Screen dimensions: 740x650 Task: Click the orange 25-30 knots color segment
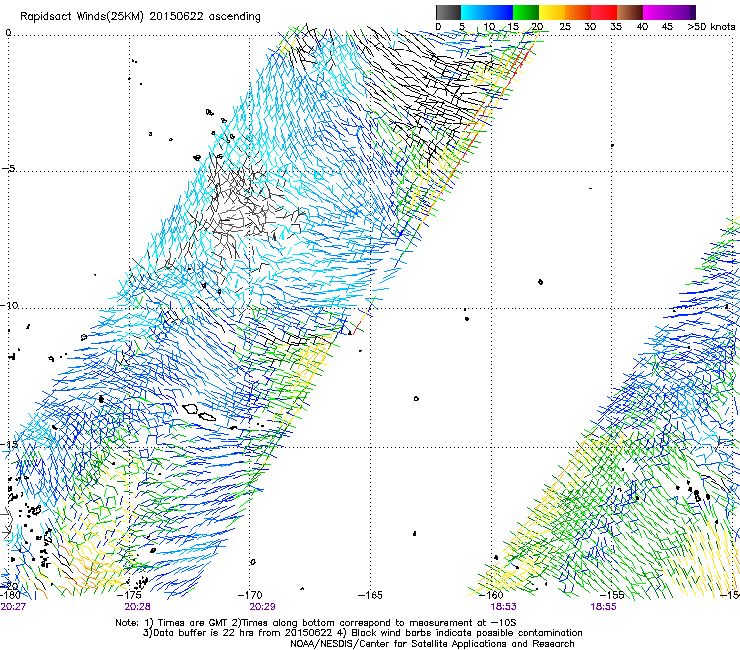(x=578, y=12)
